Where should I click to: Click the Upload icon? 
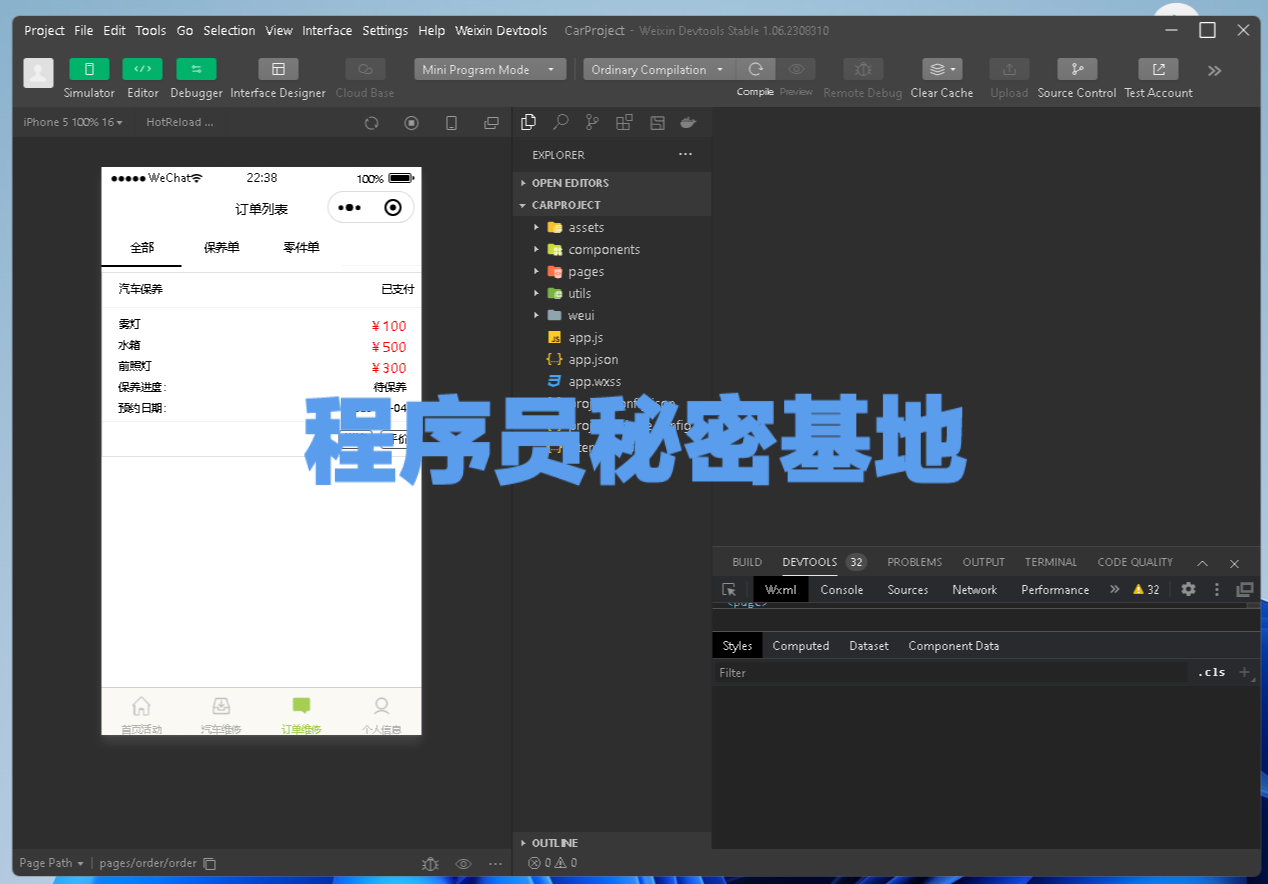[1009, 69]
